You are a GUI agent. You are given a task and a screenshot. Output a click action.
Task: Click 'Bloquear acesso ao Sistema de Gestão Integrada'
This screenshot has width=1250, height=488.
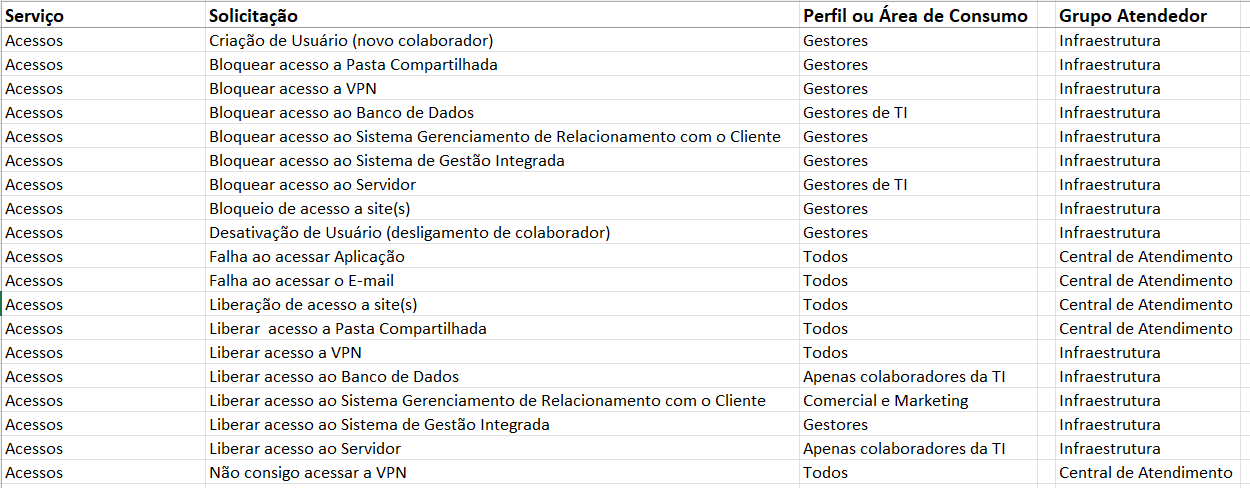coord(387,161)
